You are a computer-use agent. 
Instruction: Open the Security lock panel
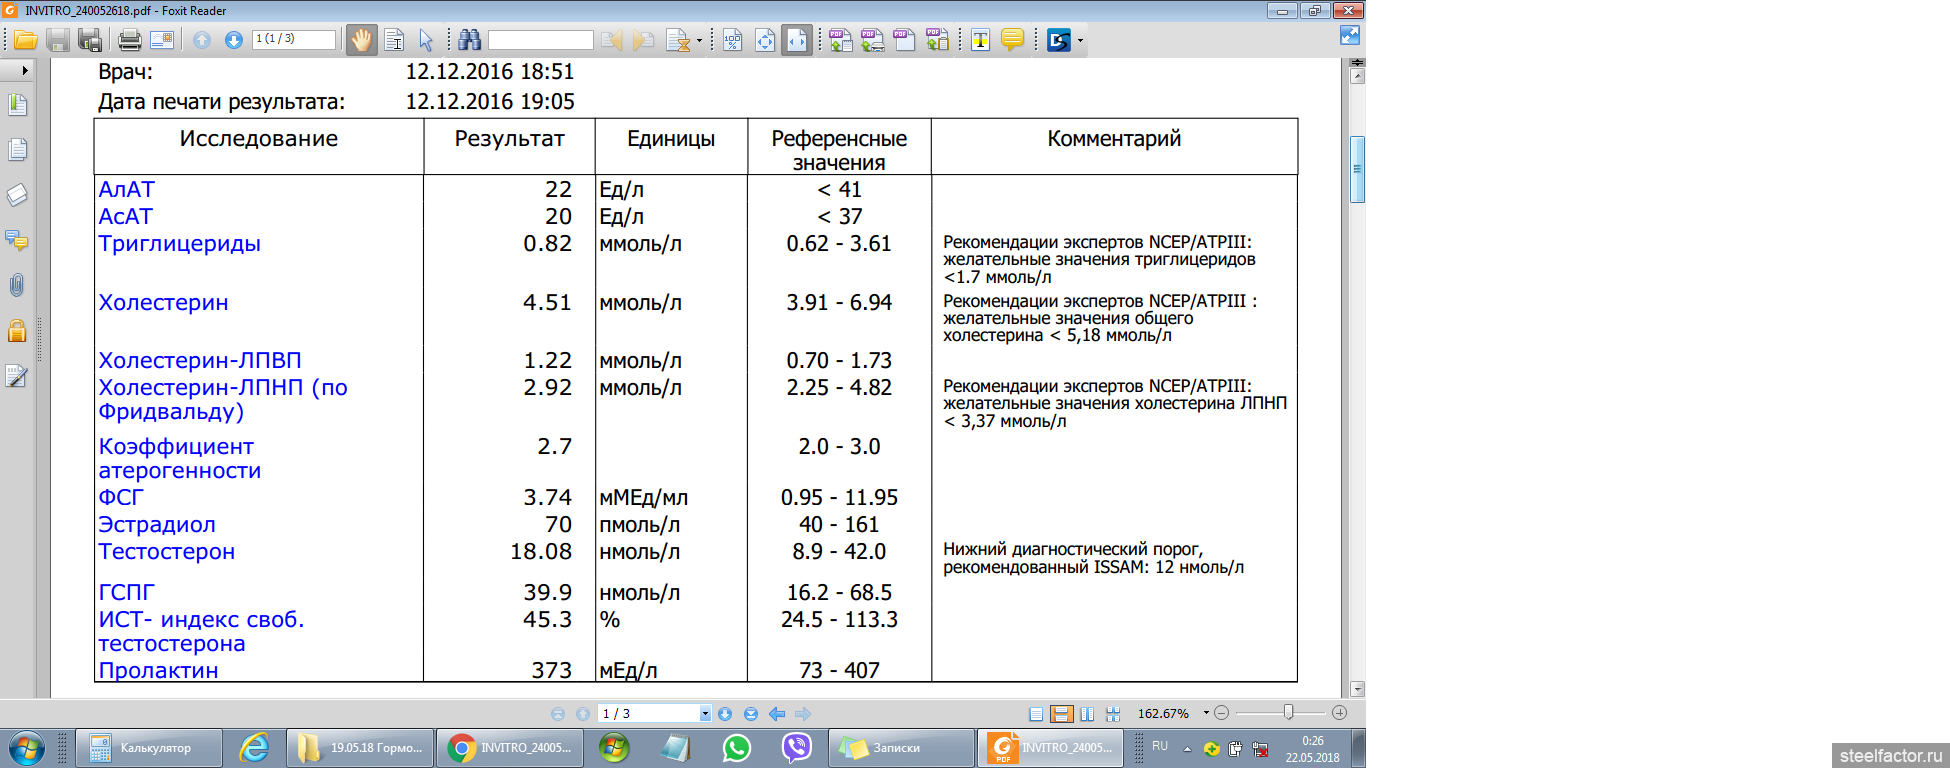coord(17,331)
